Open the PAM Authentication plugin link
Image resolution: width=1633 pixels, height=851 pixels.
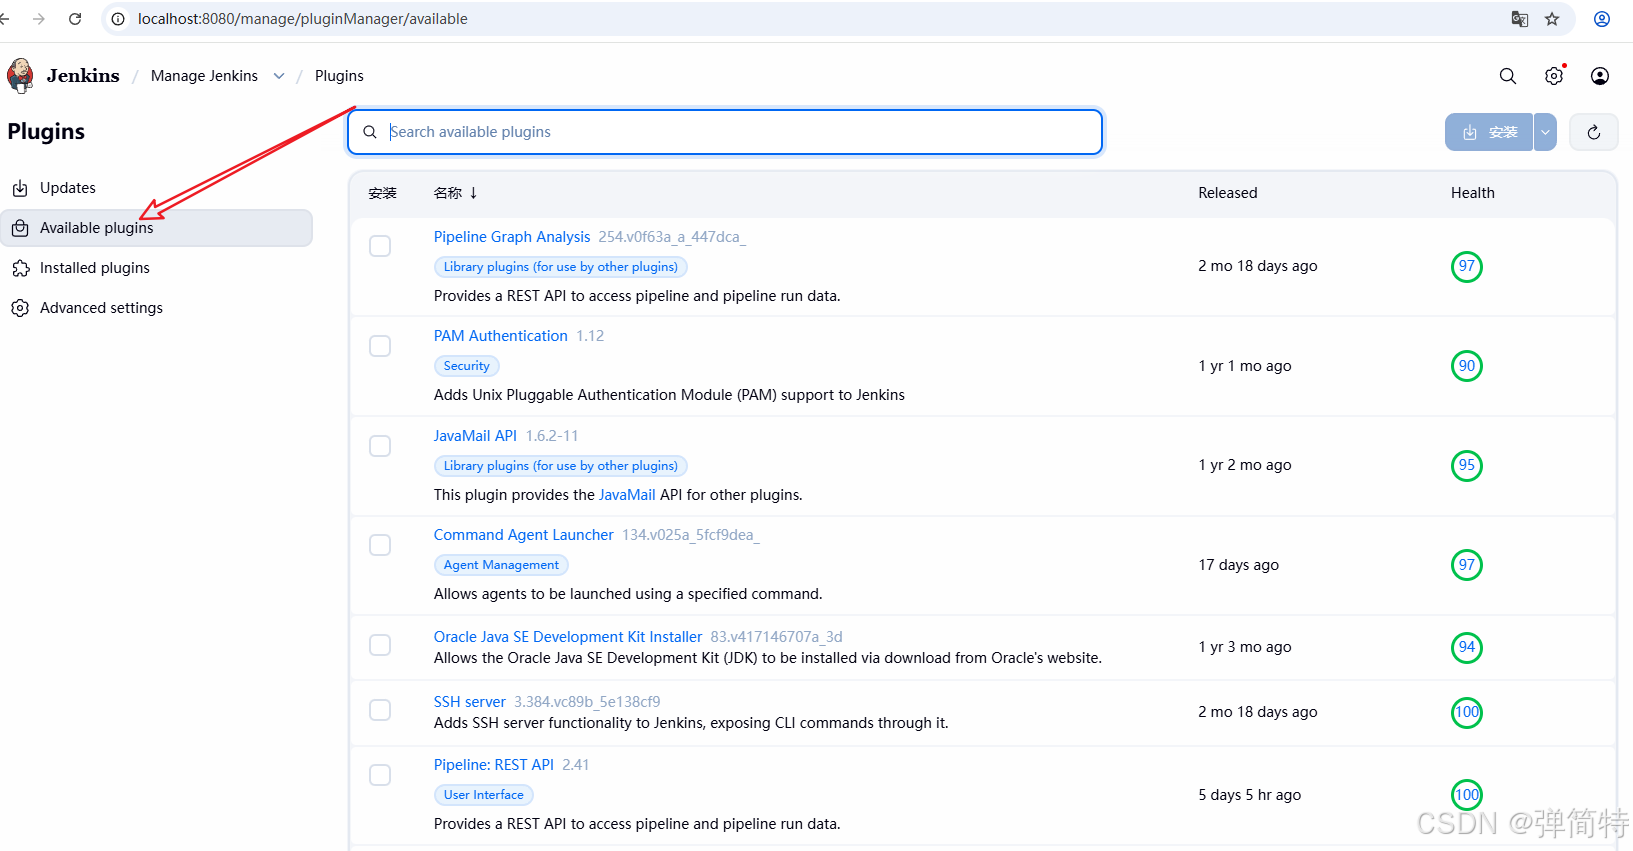click(x=501, y=336)
